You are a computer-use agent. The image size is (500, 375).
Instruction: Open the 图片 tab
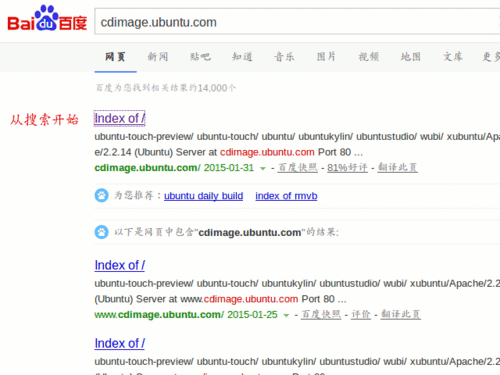(x=326, y=57)
